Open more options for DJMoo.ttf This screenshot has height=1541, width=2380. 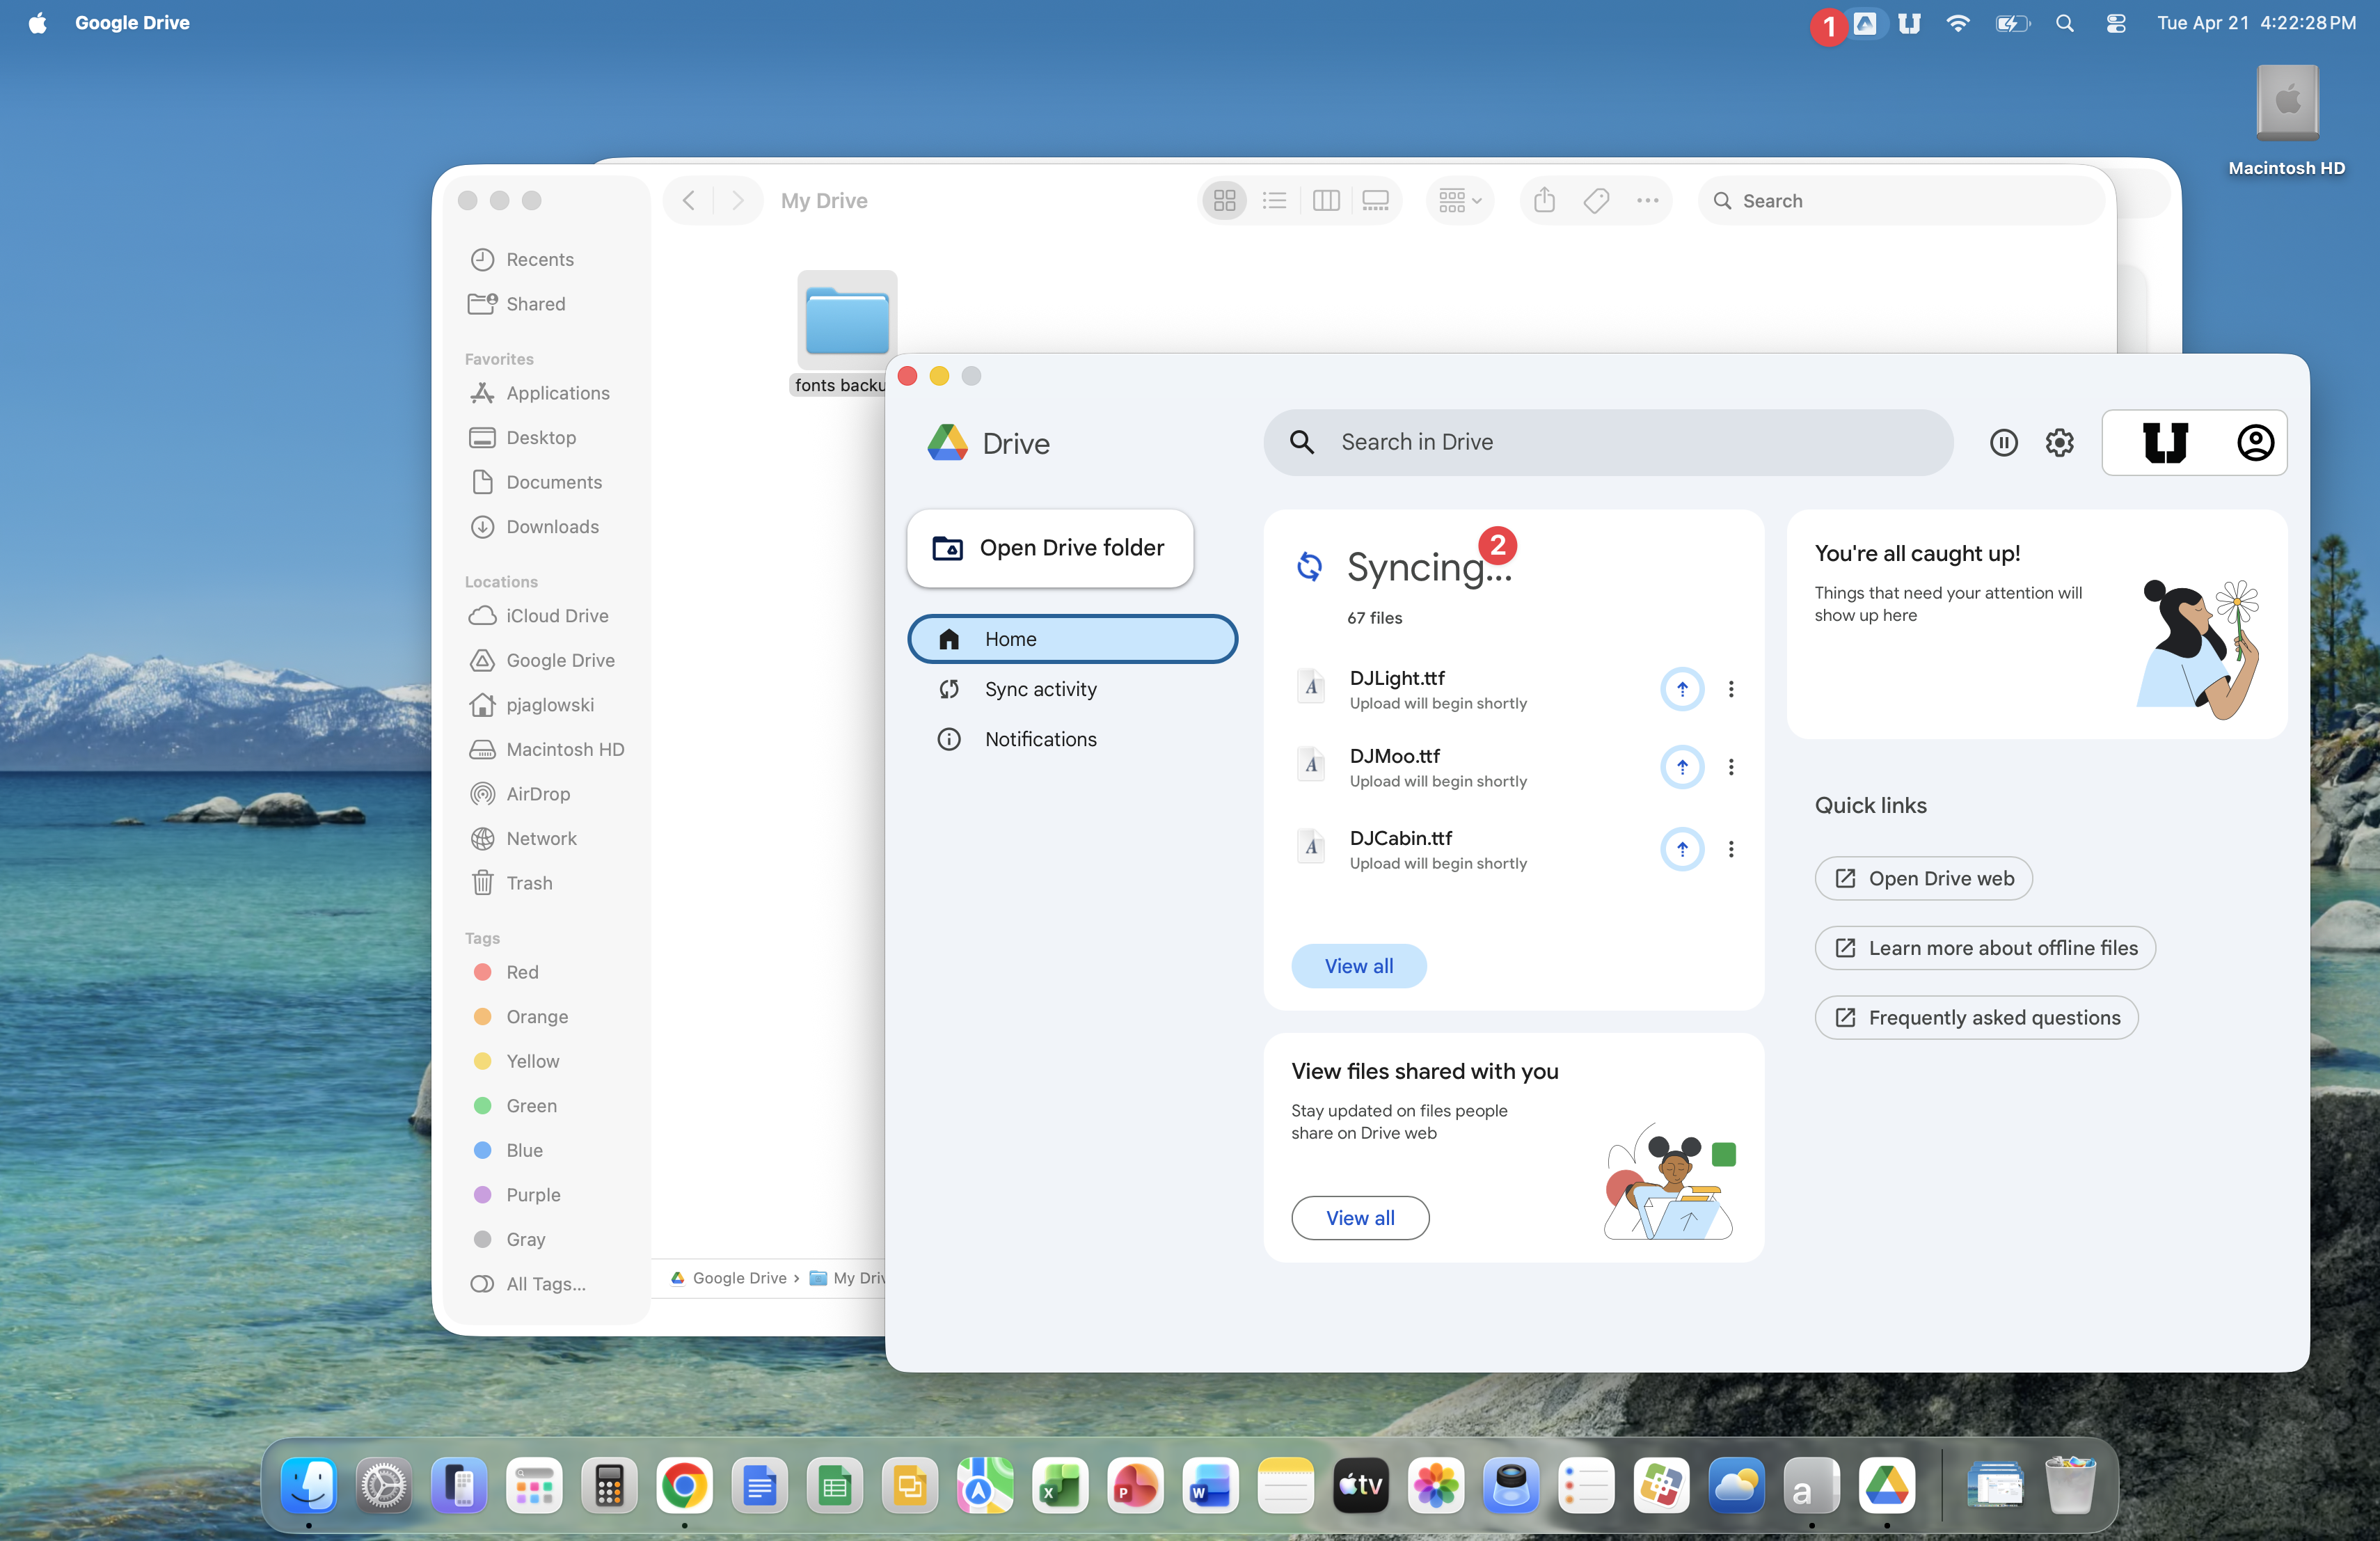tap(1730, 767)
